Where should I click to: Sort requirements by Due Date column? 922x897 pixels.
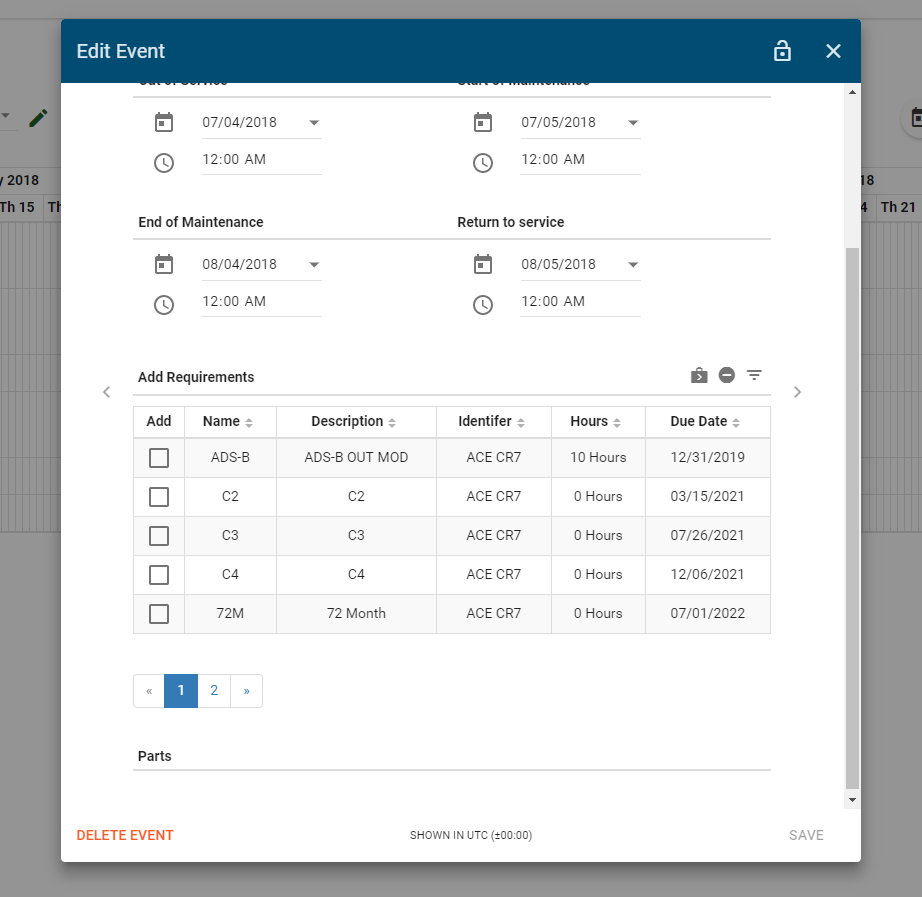click(736, 422)
